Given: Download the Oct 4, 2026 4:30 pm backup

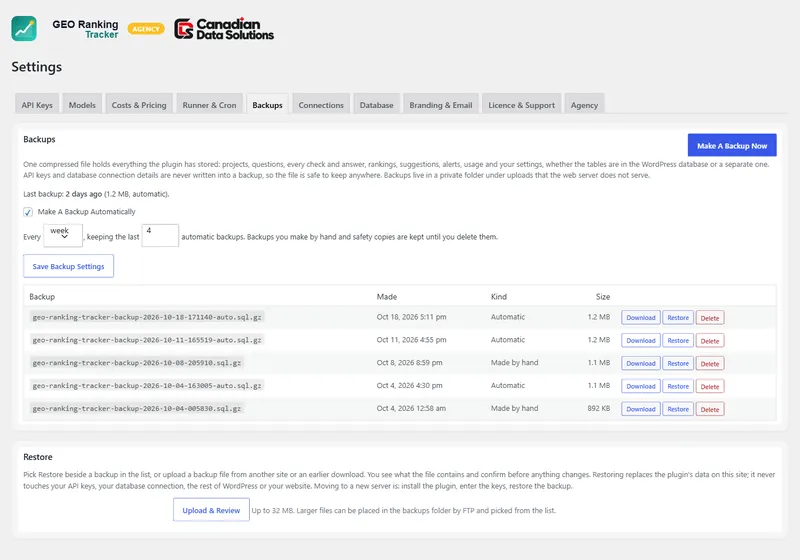Looking at the screenshot, I should click(x=641, y=386).
